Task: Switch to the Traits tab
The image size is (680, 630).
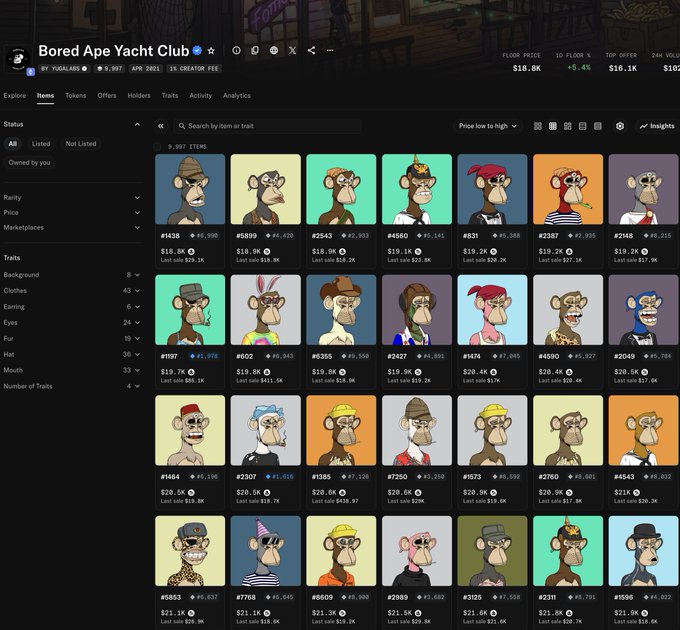Action: [170, 95]
